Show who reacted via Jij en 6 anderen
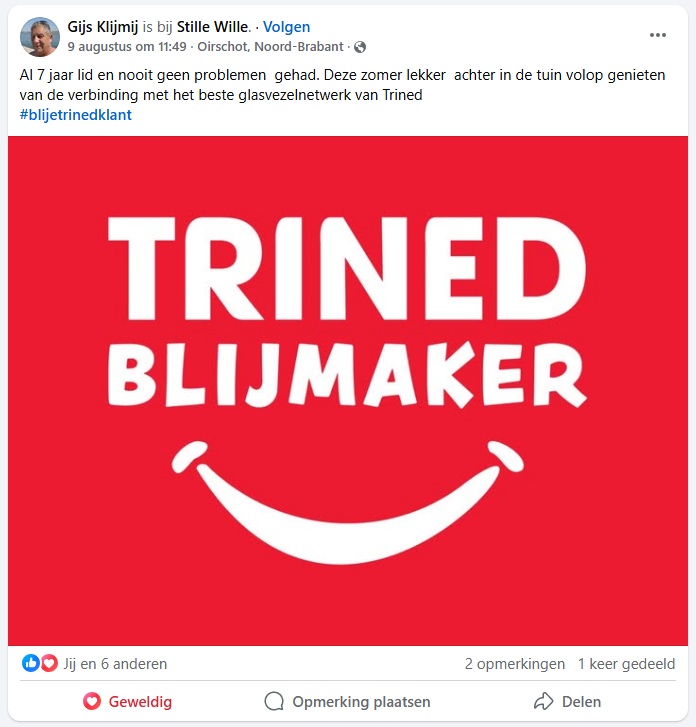This screenshot has height=727, width=696. 115,663
